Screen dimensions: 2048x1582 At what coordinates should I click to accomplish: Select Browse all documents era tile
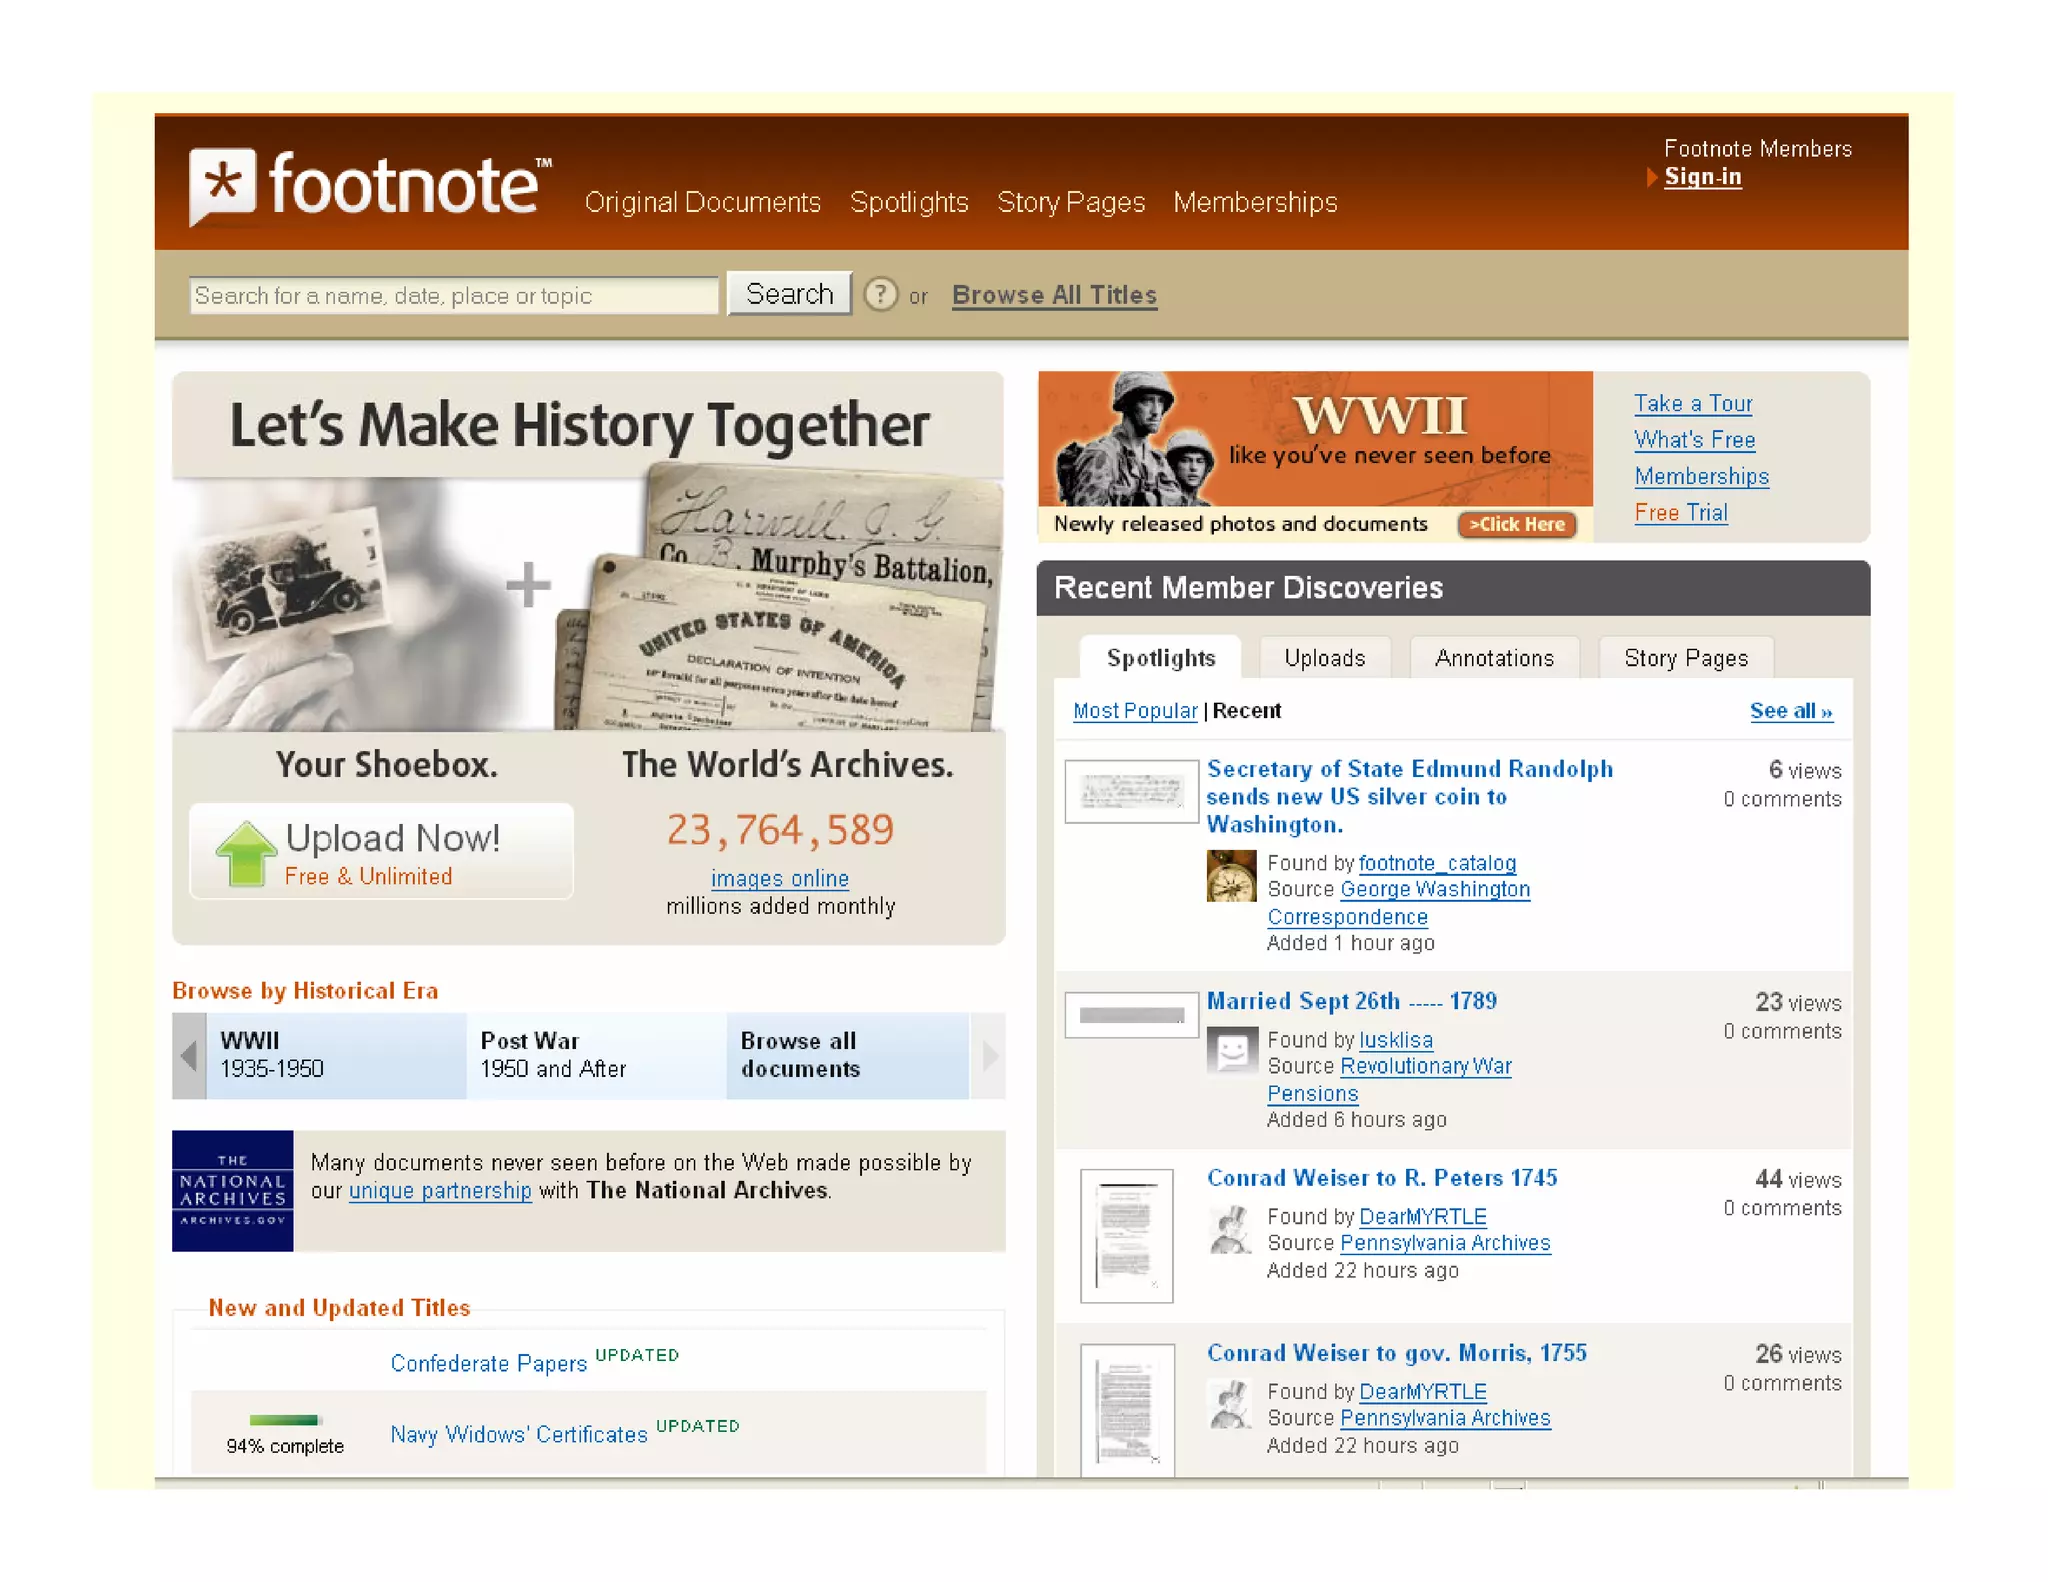tap(848, 1056)
